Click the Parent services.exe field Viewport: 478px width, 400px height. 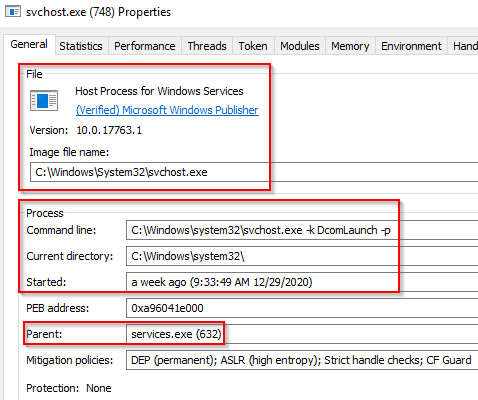[302, 334]
